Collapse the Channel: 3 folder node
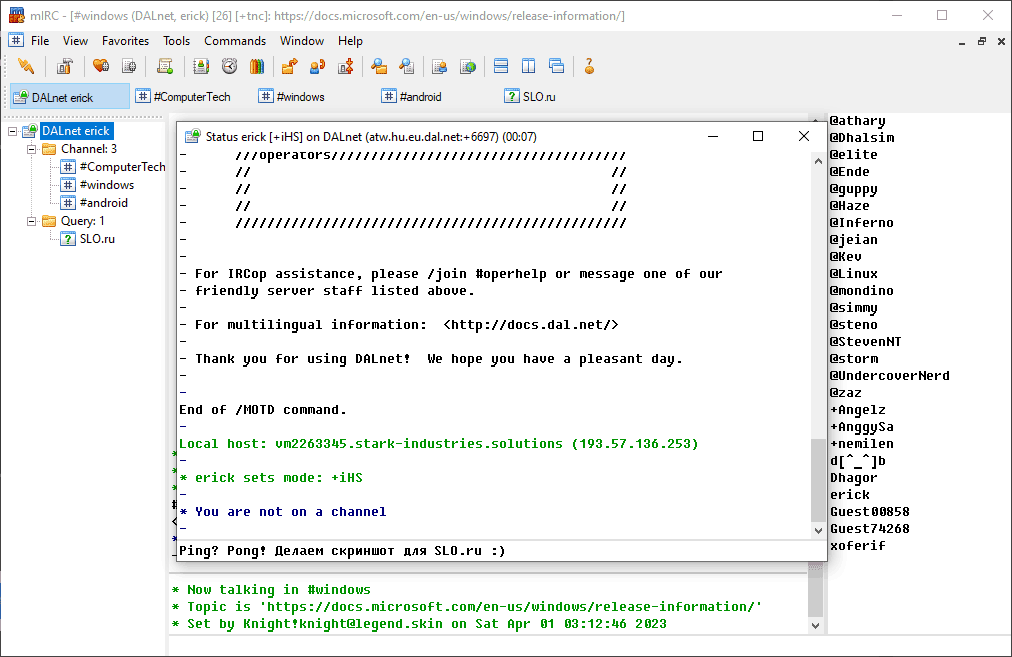1012x657 pixels. 31,149
